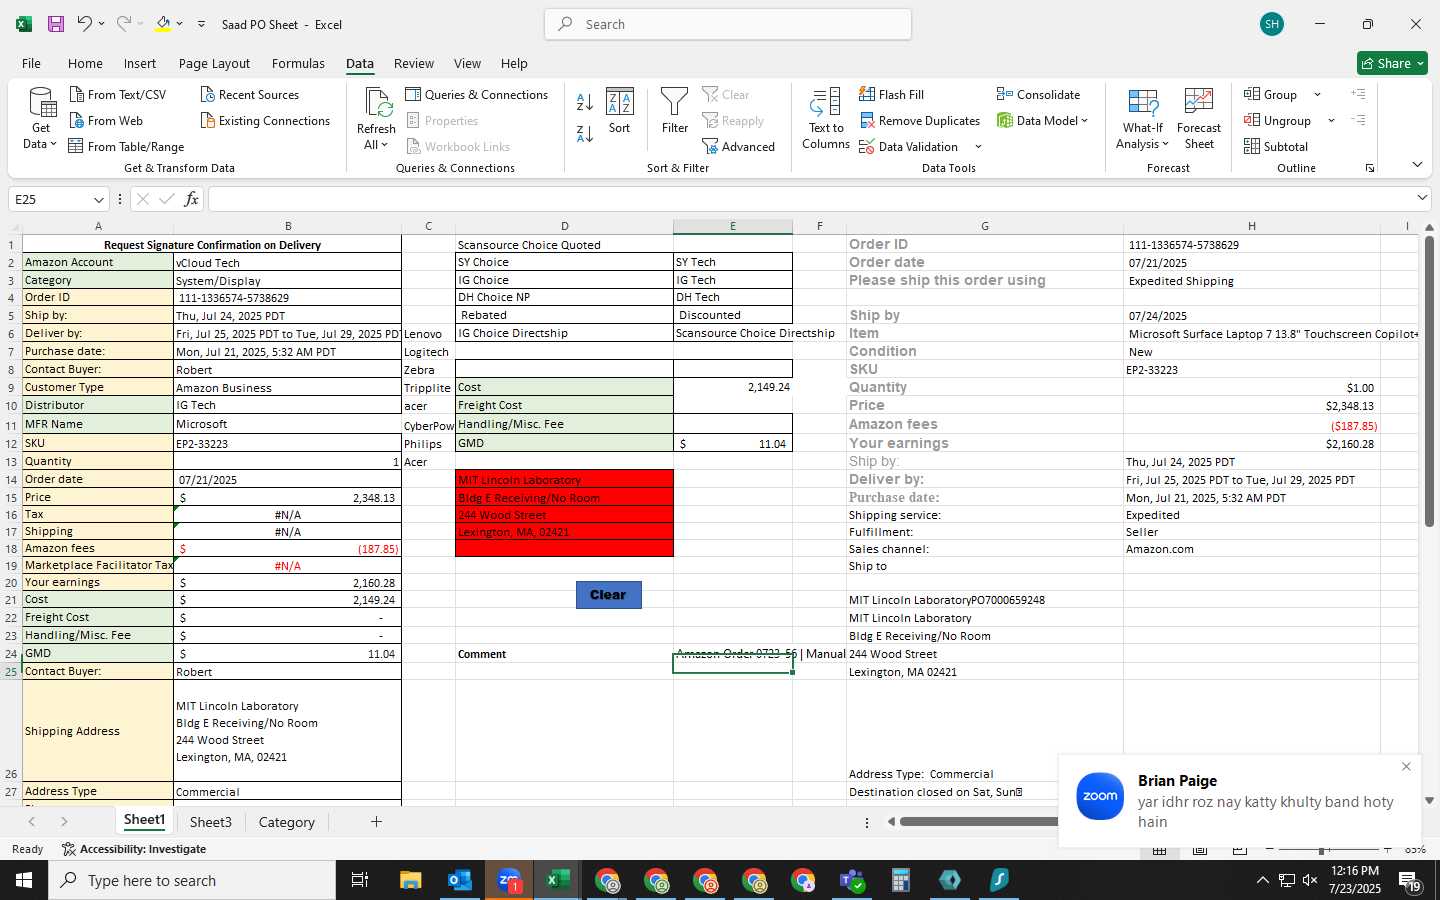Turn on the Filter funnel
The height and width of the screenshot is (900, 1440).
(675, 111)
